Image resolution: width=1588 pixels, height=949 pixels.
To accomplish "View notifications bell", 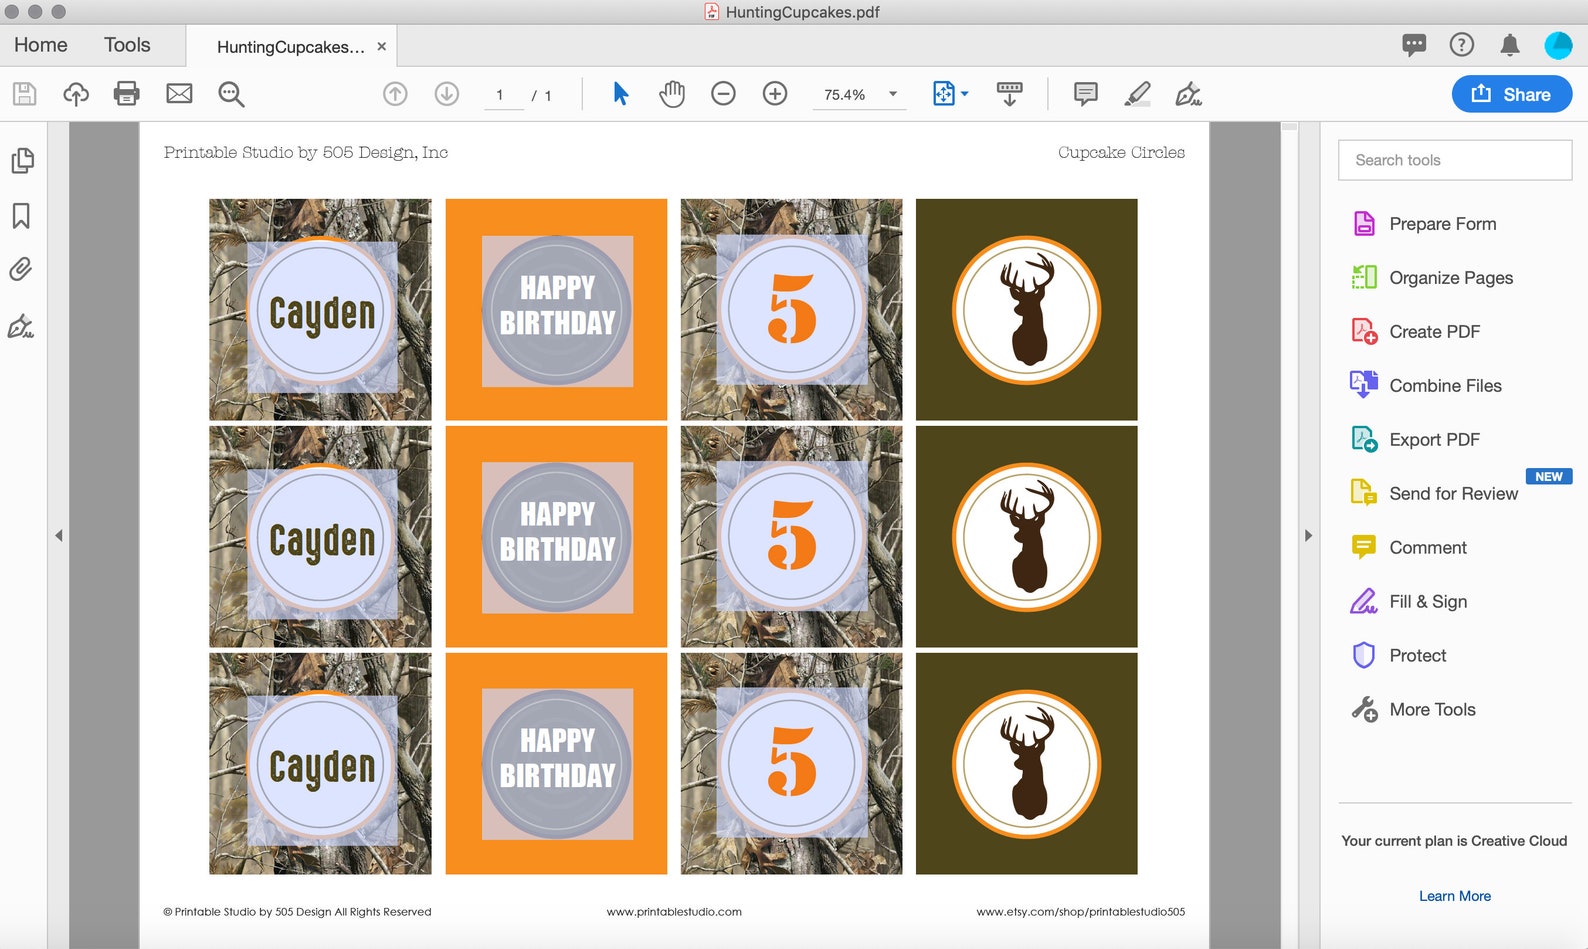I will click(x=1510, y=45).
